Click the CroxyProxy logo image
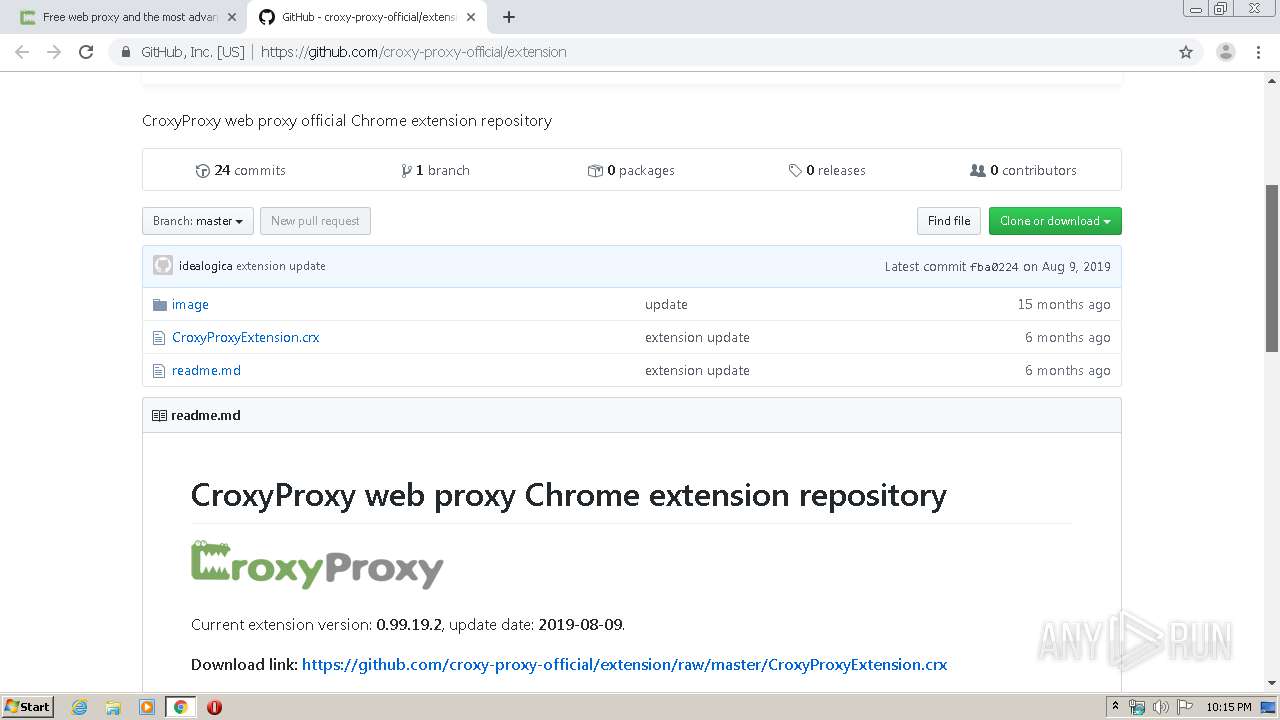 coord(317,565)
